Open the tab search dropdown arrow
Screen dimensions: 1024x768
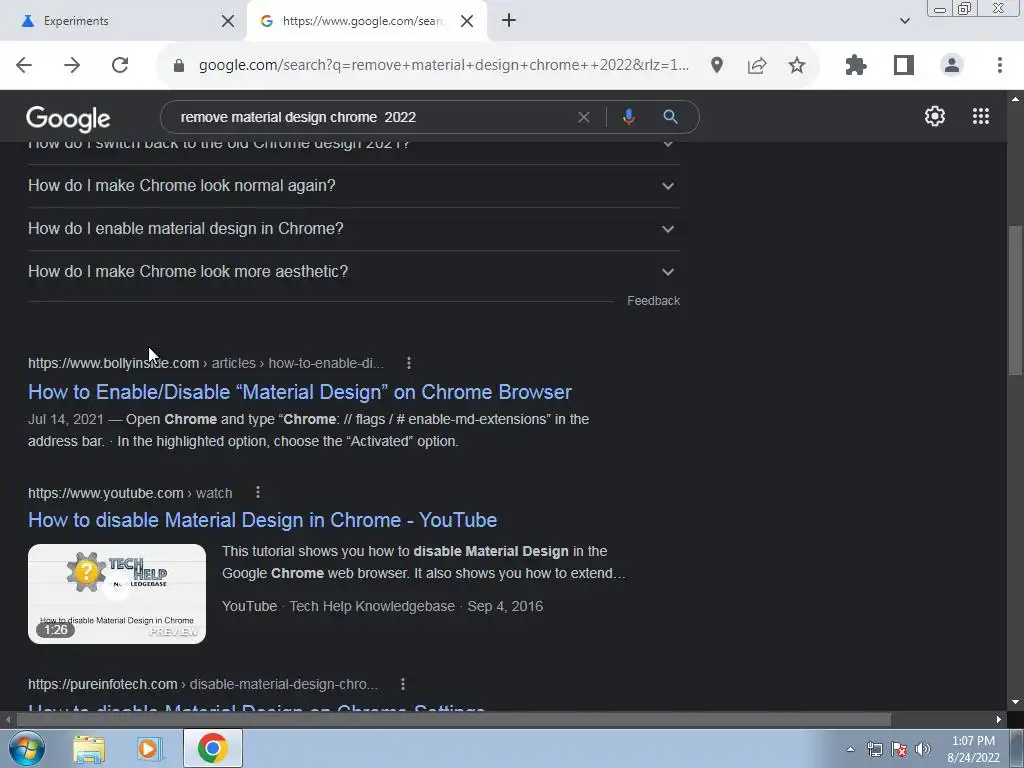point(904,21)
